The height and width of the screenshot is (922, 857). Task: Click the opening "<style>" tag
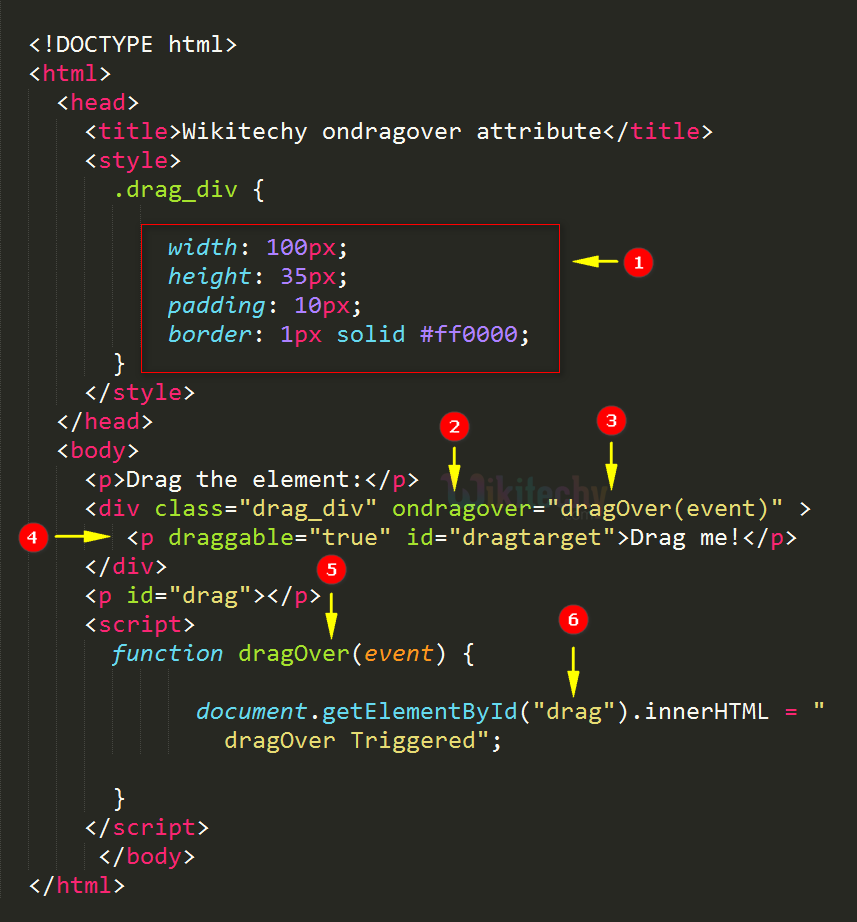tap(133, 161)
